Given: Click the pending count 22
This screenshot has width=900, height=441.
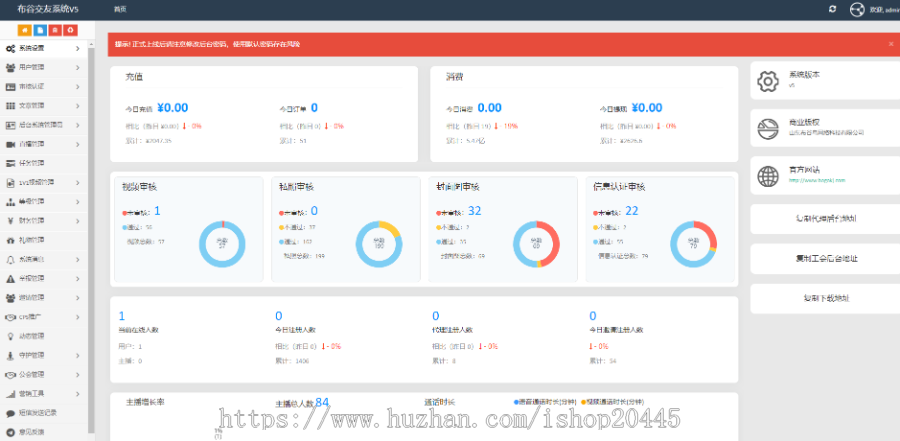Looking at the screenshot, I should 631,211.
